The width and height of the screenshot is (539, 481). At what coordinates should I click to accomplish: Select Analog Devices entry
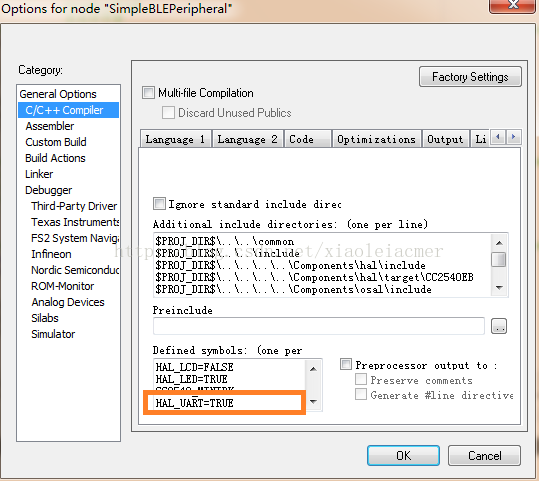pos(68,302)
